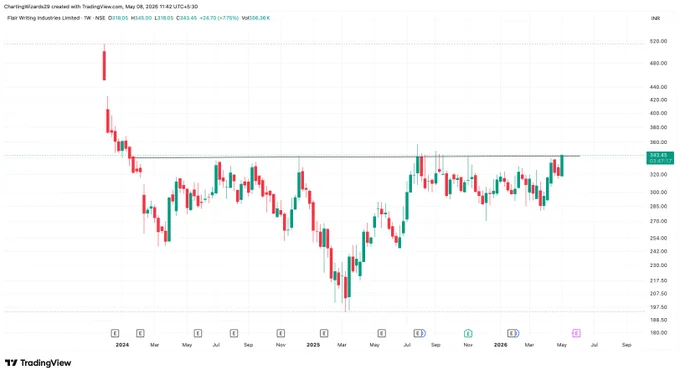Click the earnings marker before Mar 2024

point(140,333)
